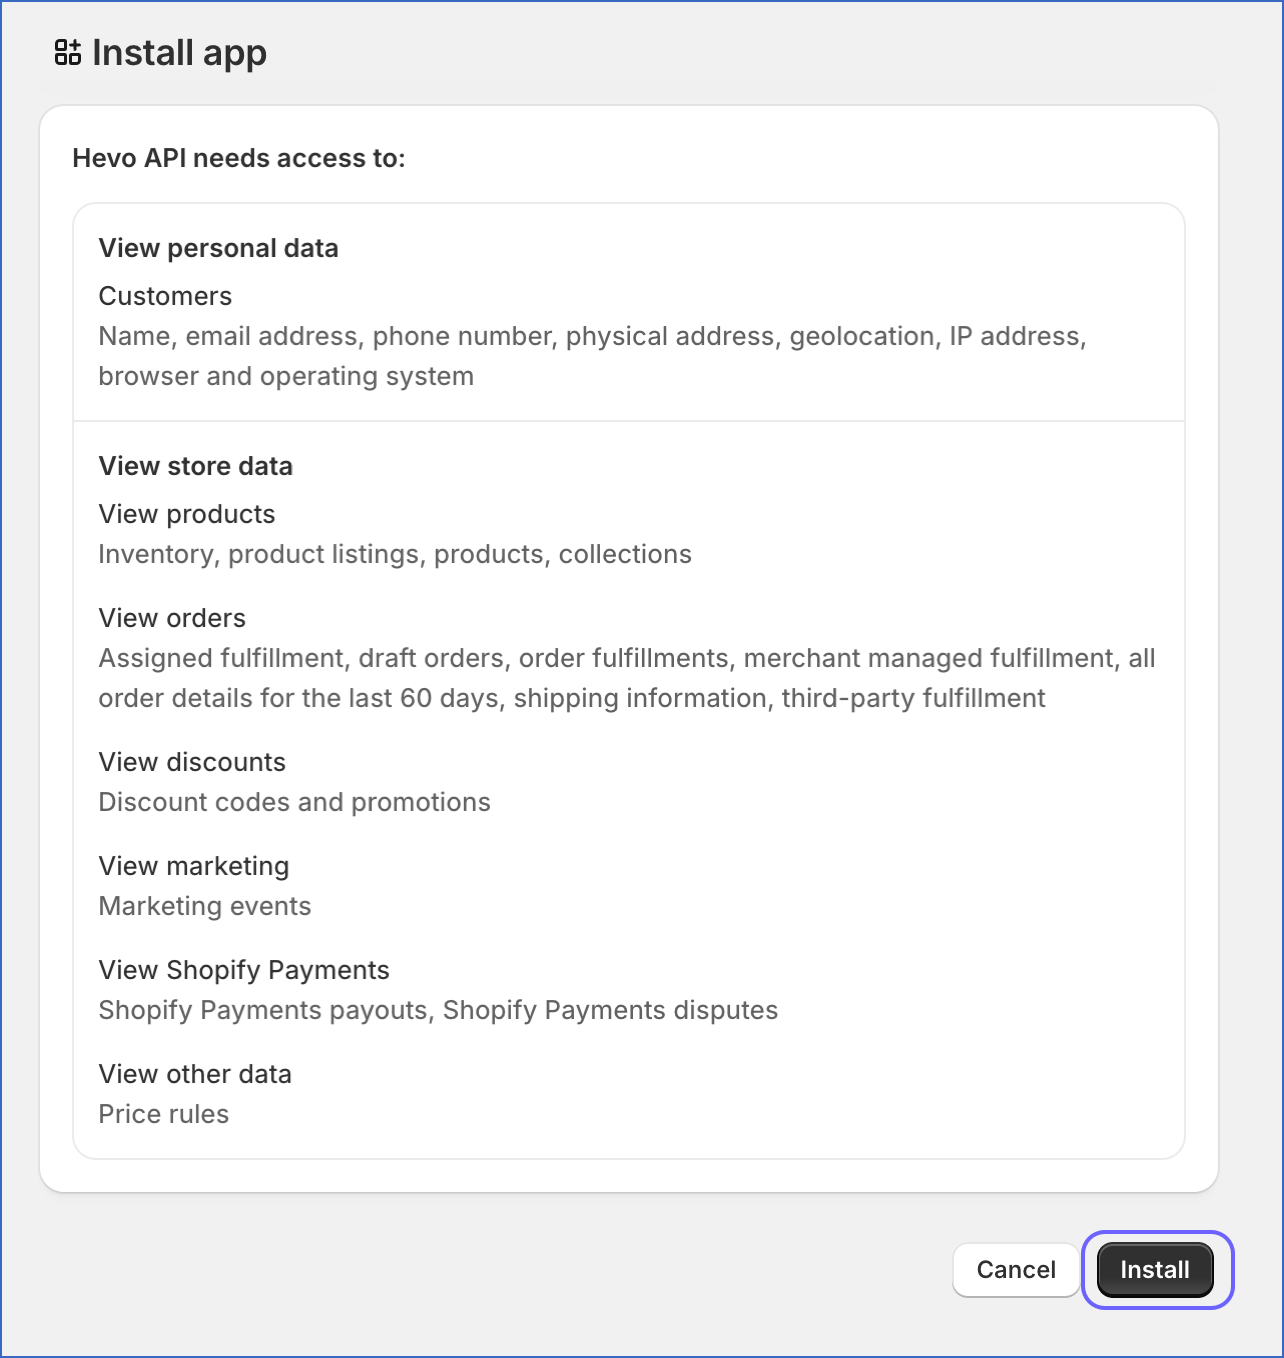
Task: Click the View Shopify Payments permission entry
Action: pyautogui.click(x=243, y=970)
